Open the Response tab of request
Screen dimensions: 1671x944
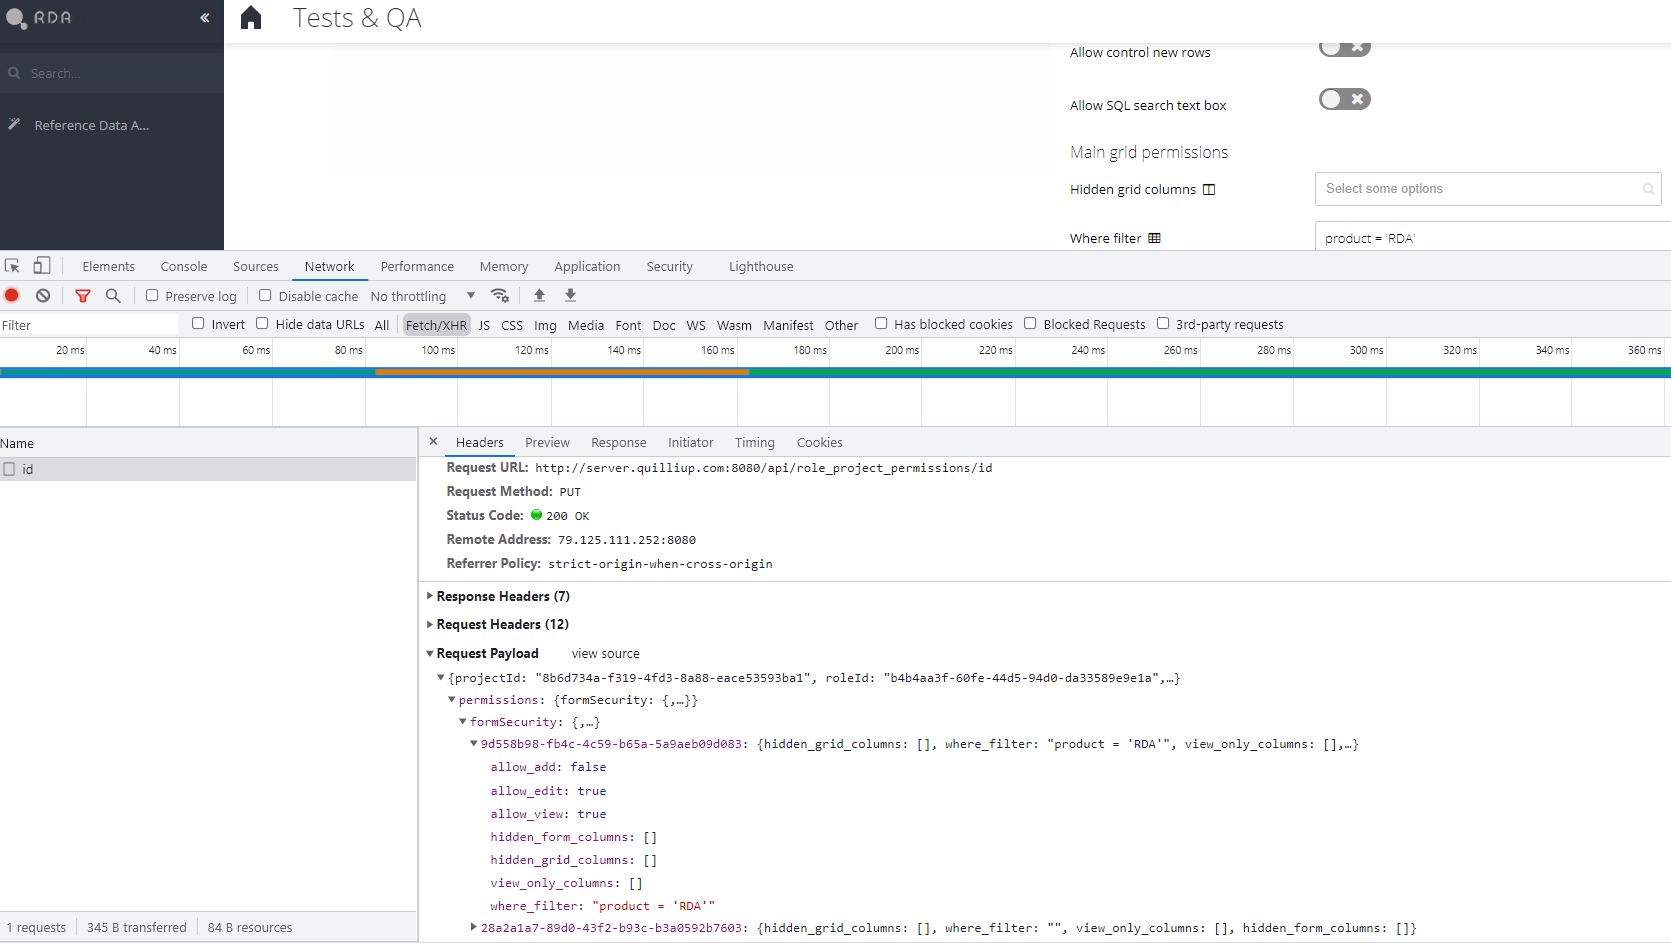pyautogui.click(x=618, y=442)
